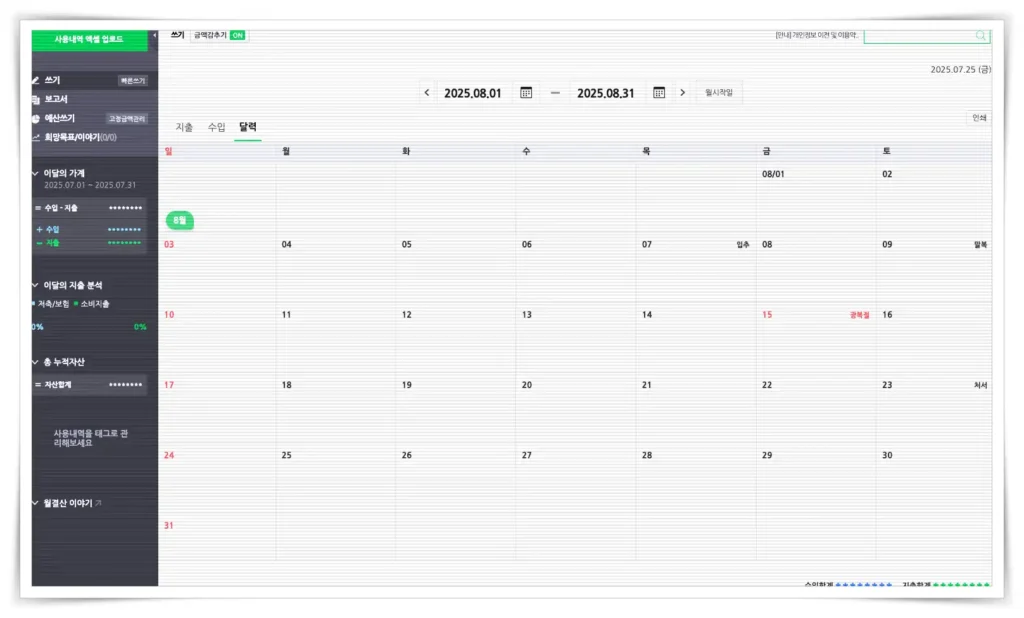Click the equals icon beside 수입 - 지출
Screen dimensions: 1024x618
point(38,208)
